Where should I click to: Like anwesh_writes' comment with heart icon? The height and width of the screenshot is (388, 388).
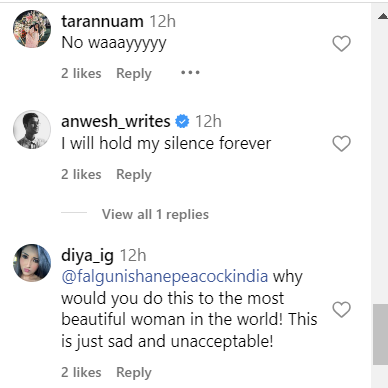click(x=342, y=144)
